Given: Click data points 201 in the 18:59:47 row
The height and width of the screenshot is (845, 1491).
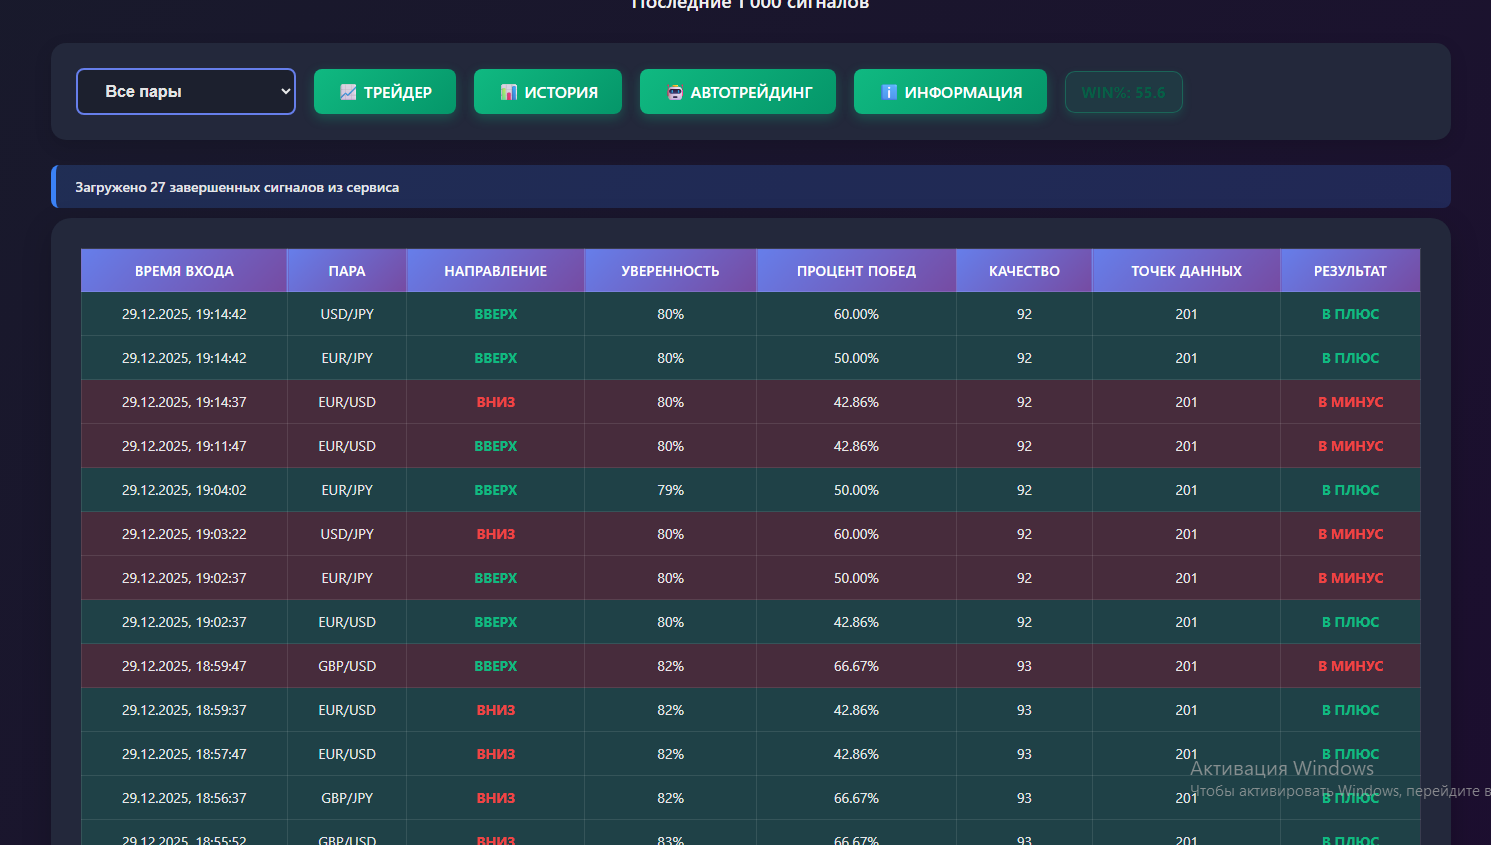Looking at the screenshot, I should coord(1186,666).
